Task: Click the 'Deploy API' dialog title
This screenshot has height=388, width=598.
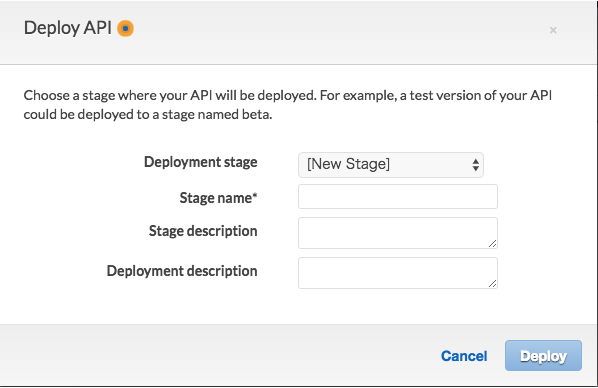Action: [x=68, y=28]
